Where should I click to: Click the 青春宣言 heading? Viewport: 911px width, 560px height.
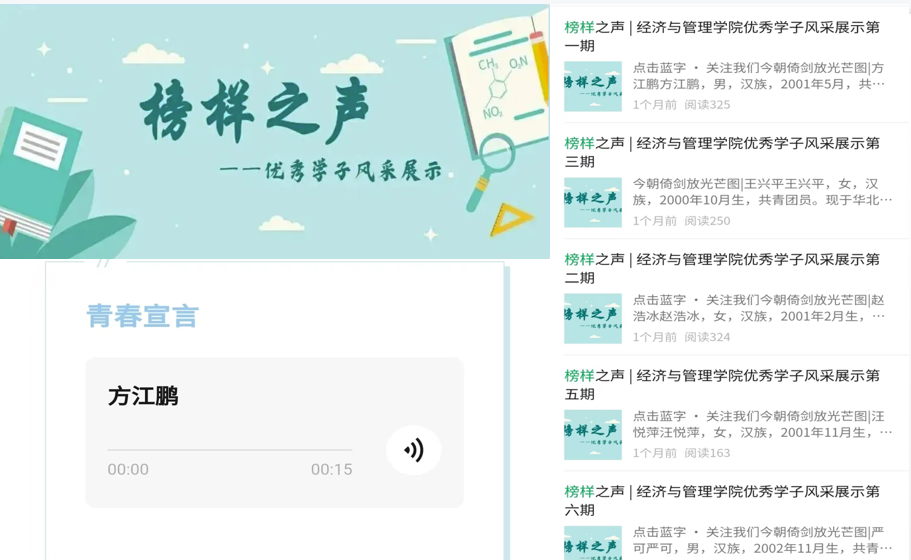click(x=143, y=316)
